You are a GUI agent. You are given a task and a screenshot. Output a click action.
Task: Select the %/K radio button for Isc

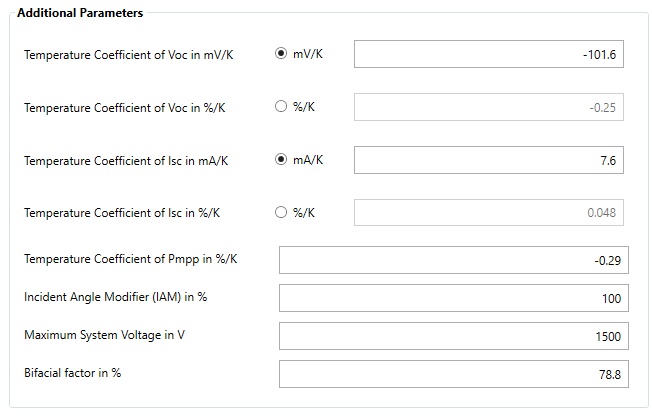pos(281,213)
